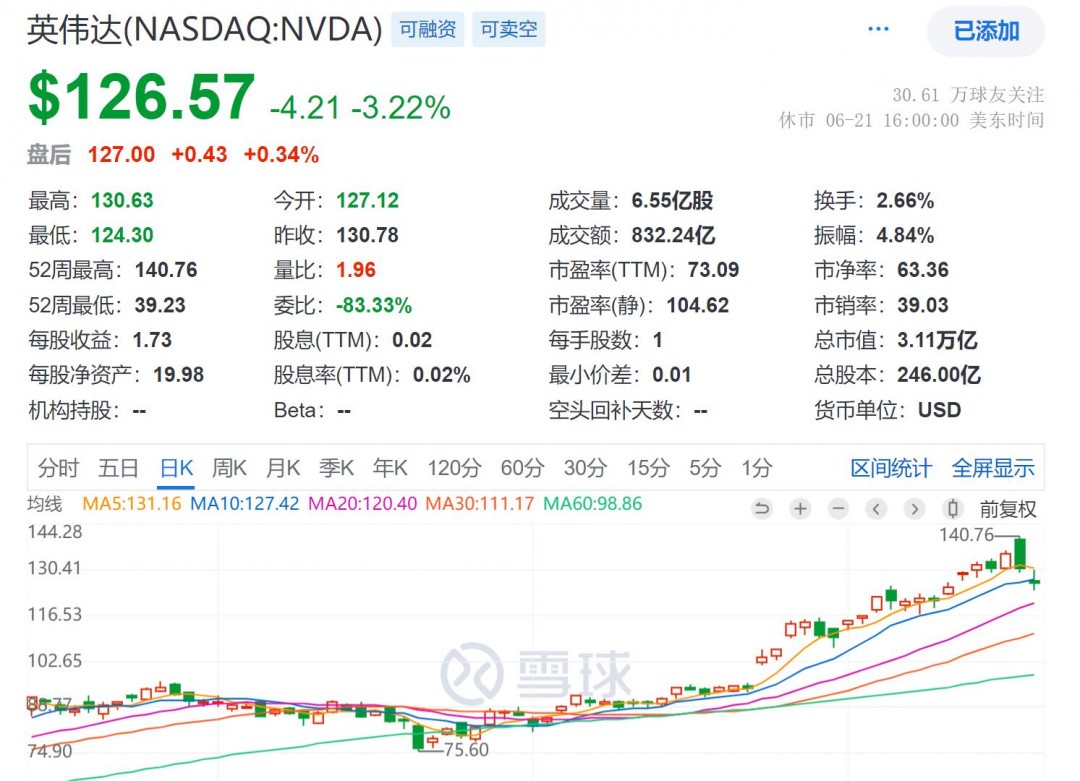Expand the 均线 moving average settings
1080x781 pixels.
[45, 504]
